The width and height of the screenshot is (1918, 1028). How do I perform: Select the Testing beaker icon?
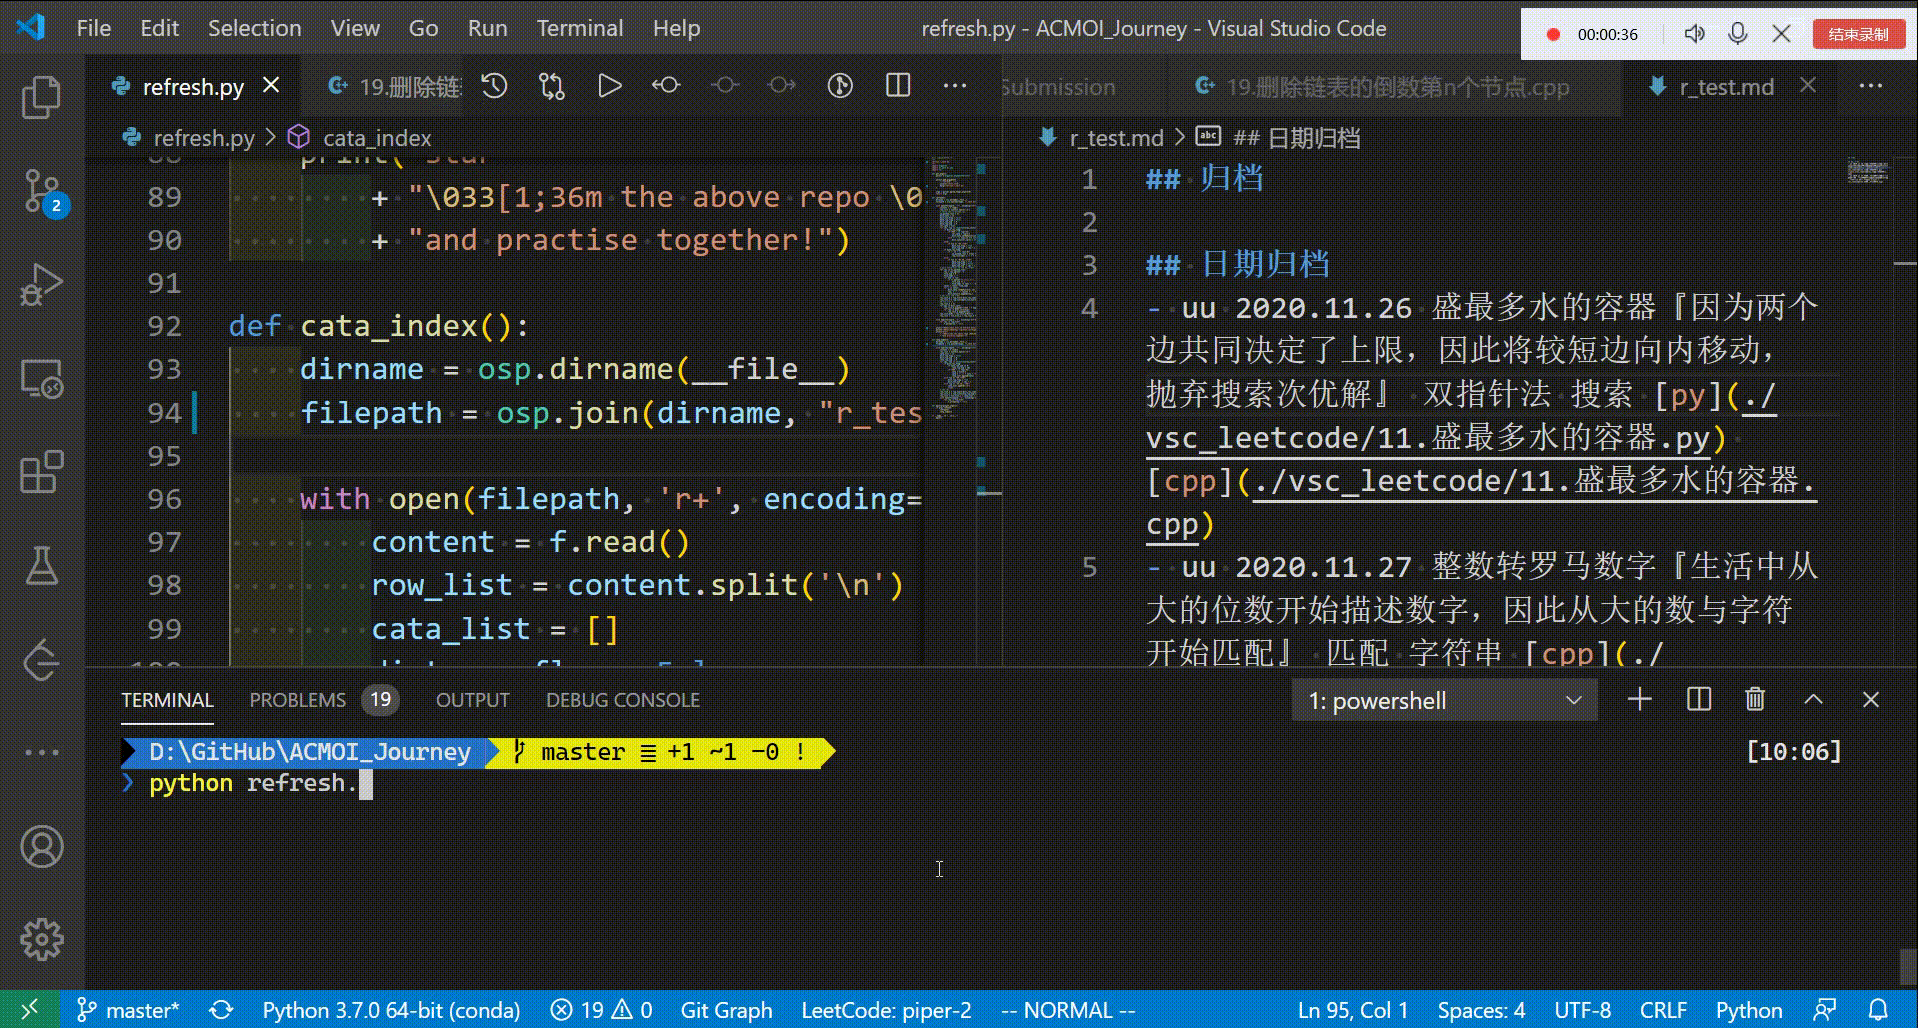click(x=41, y=565)
